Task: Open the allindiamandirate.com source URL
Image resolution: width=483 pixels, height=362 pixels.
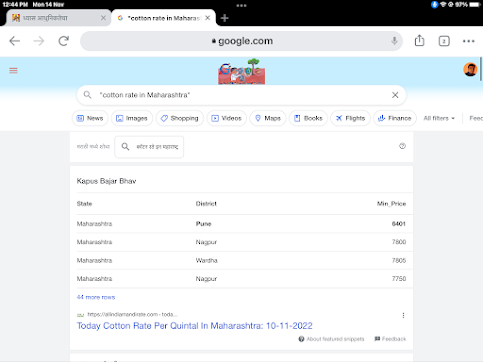Action: tap(132, 314)
